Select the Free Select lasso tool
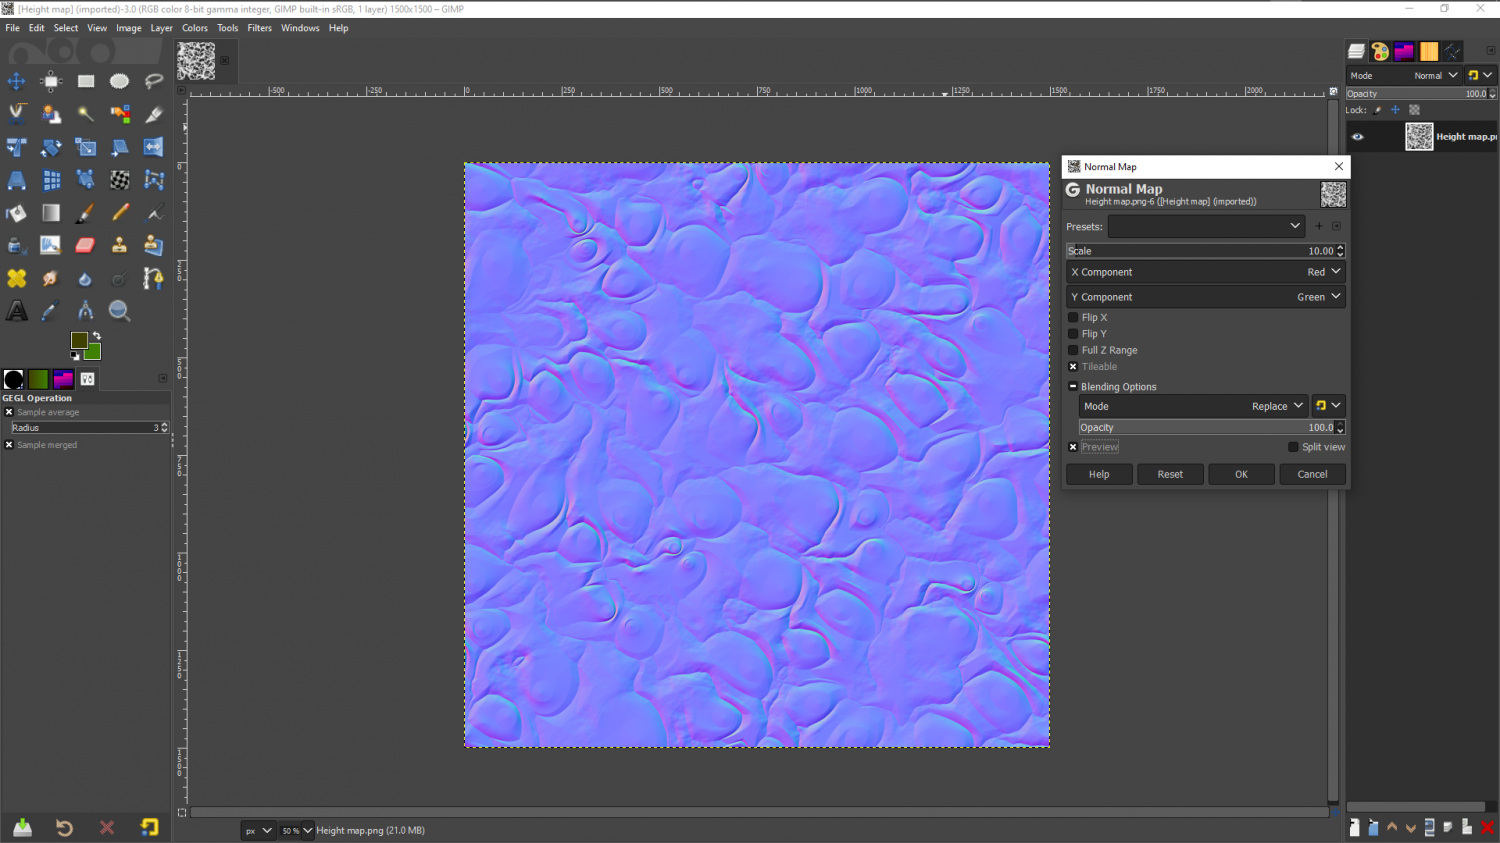The width and height of the screenshot is (1500, 843). [154, 81]
